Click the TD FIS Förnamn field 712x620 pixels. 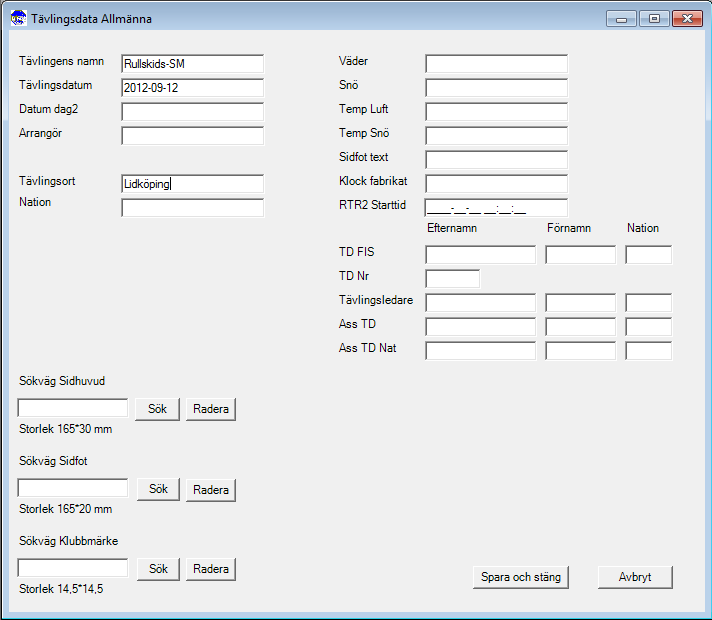580,255
